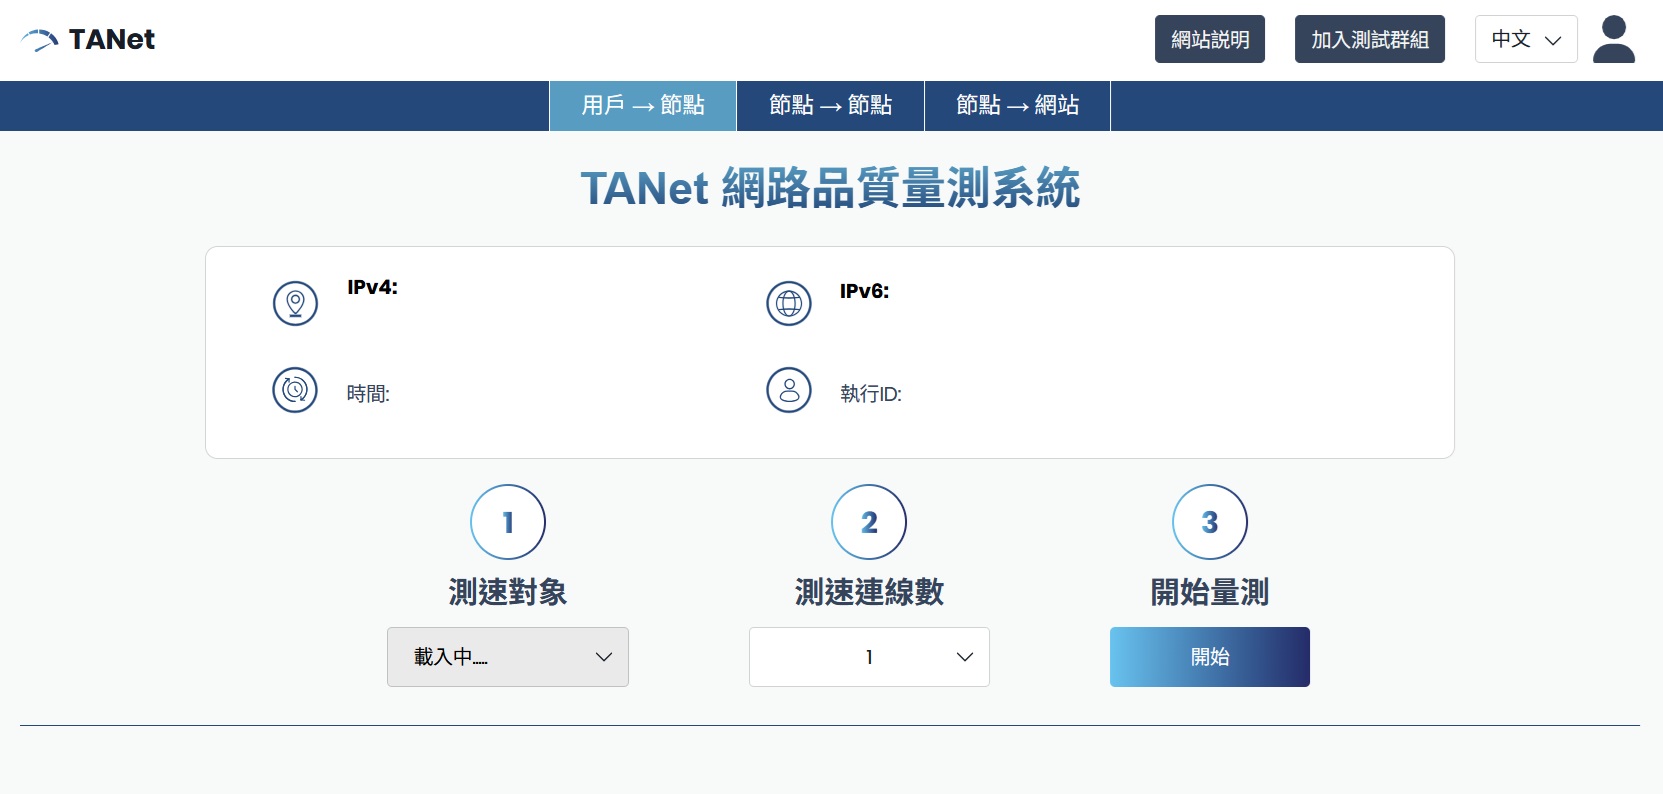Switch to the 節點 → 節點 tab
Image resolution: width=1663 pixels, height=794 pixels.
point(830,106)
